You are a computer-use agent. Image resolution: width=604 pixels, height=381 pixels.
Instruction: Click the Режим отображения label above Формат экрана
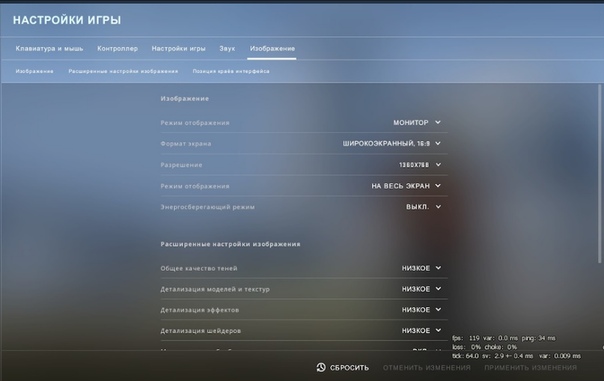point(195,123)
